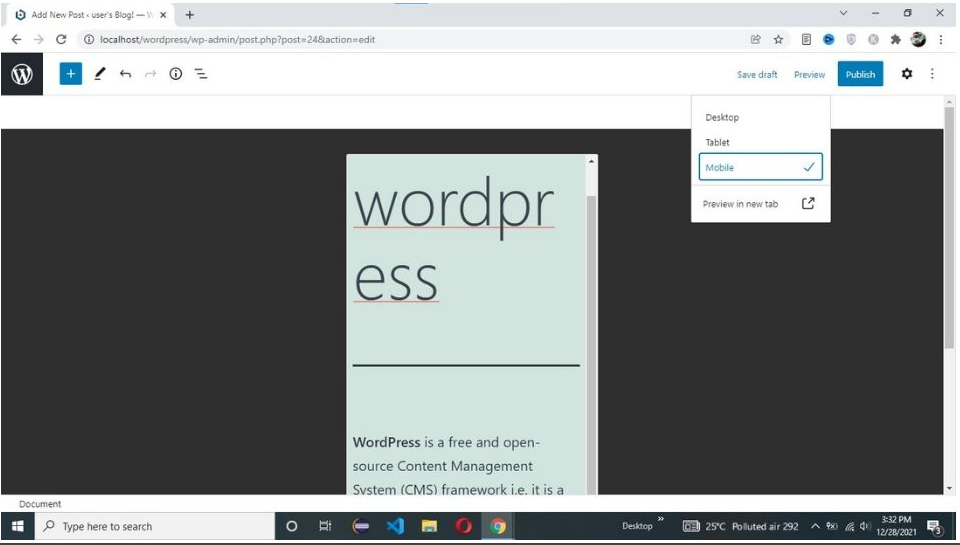Select the checked Mobile preview option

pyautogui.click(x=760, y=167)
